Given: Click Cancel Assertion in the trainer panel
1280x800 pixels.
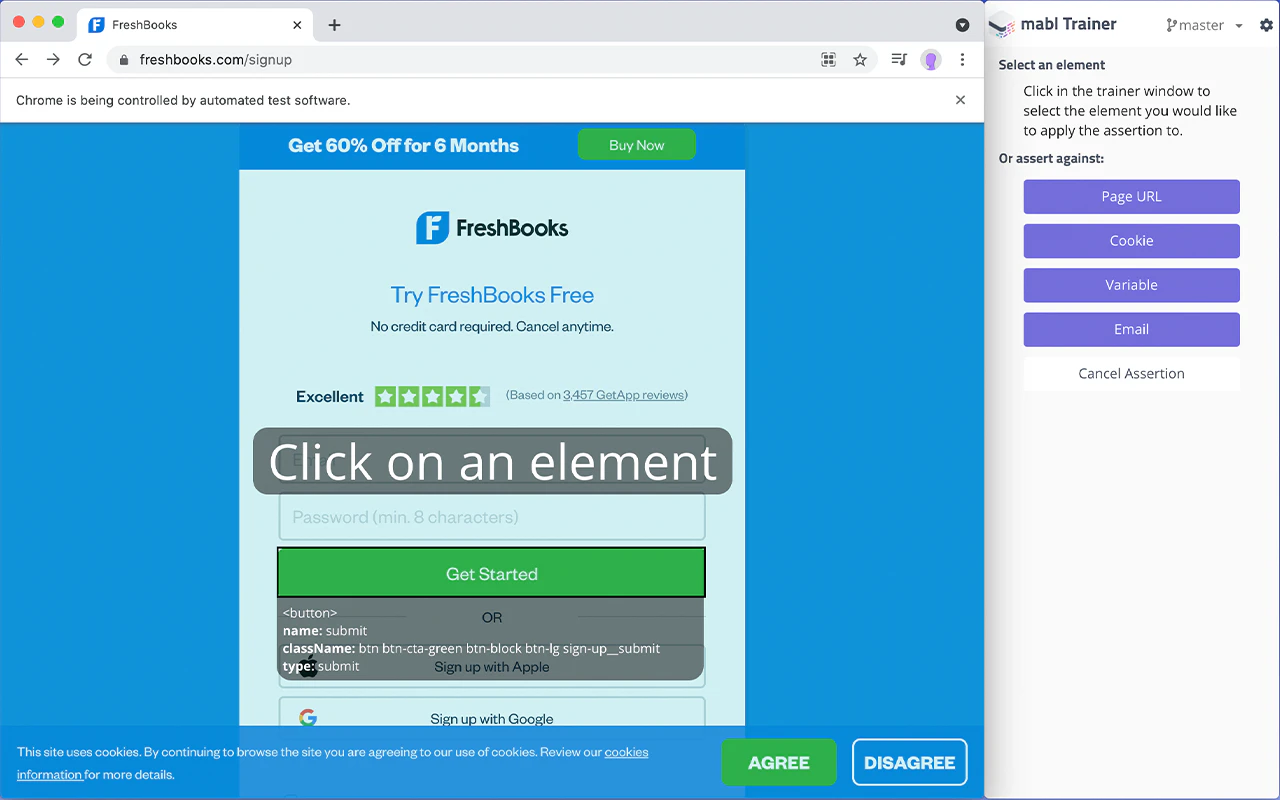Looking at the screenshot, I should (x=1131, y=373).
